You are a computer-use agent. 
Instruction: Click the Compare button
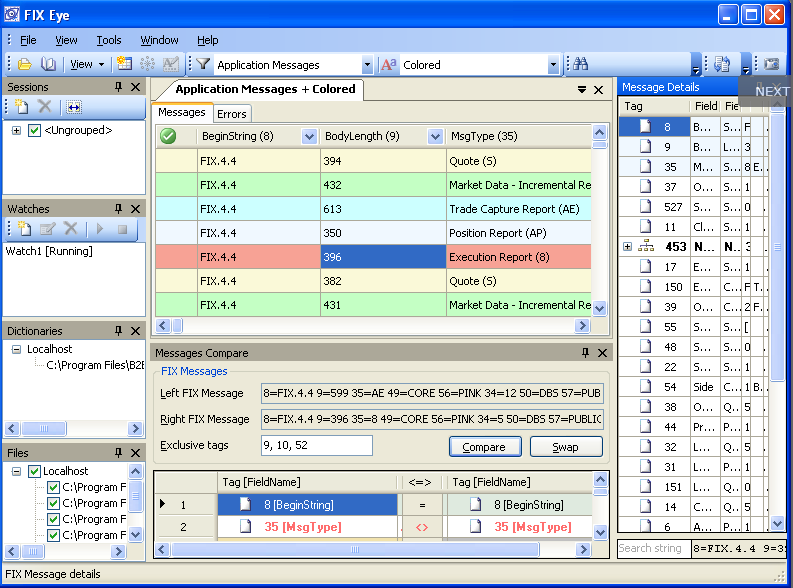coord(485,447)
